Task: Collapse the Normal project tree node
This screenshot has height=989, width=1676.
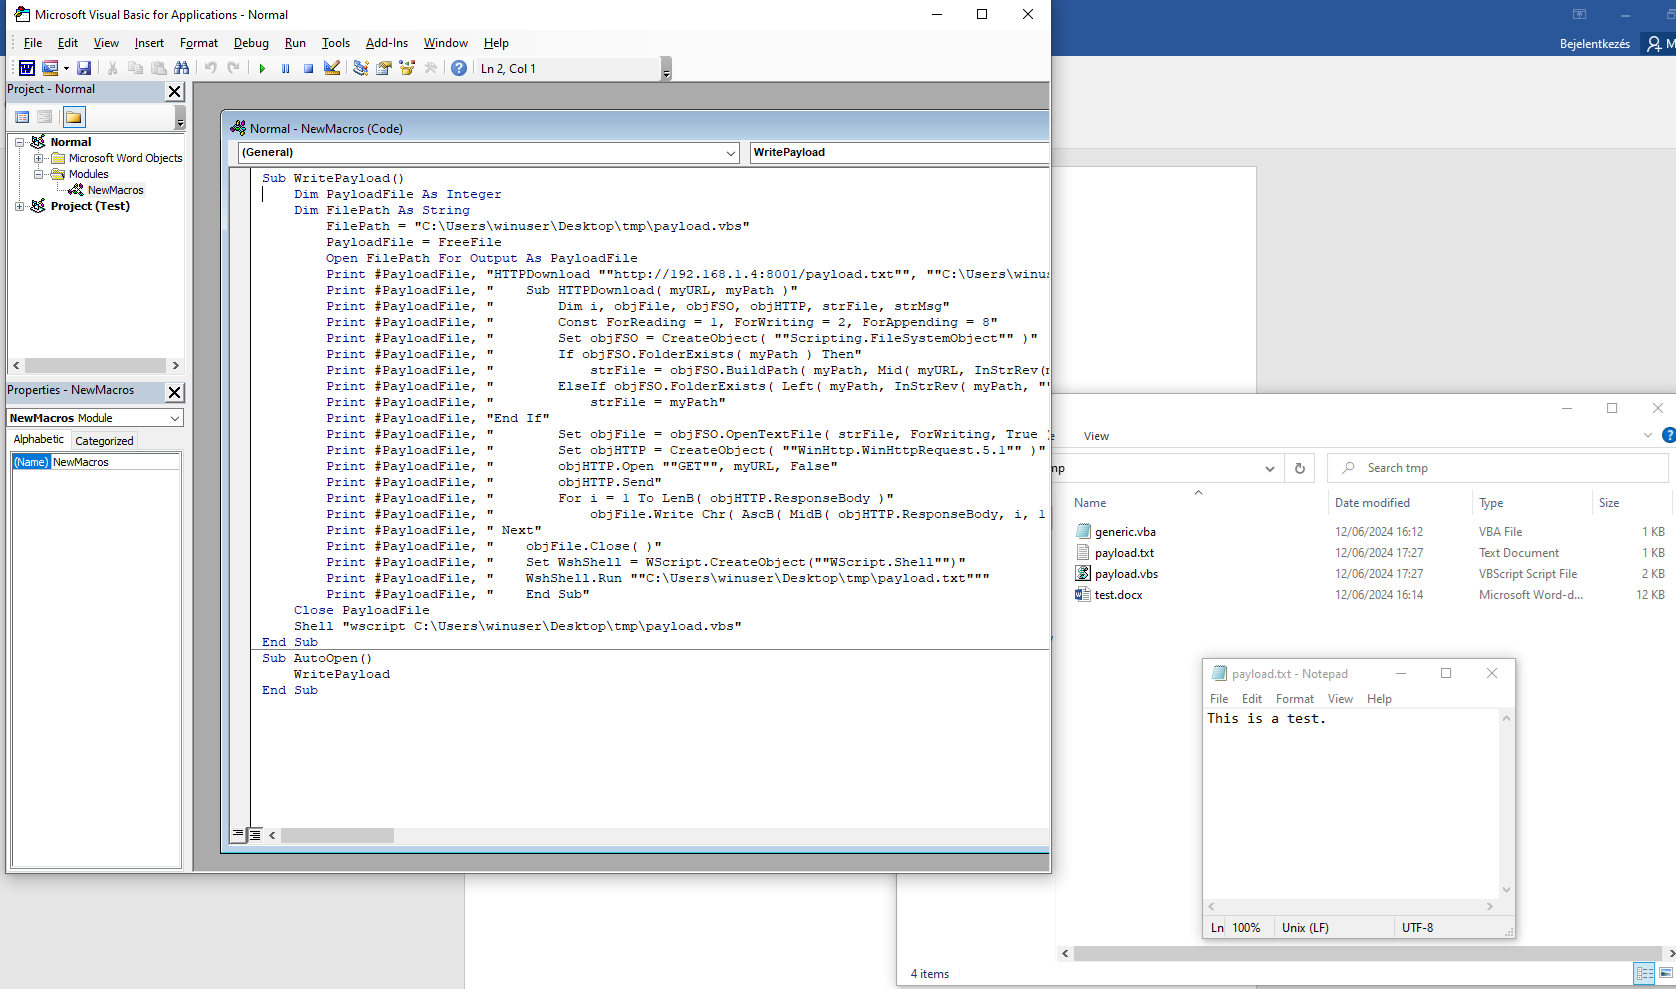Action: click(x=19, y=142)
